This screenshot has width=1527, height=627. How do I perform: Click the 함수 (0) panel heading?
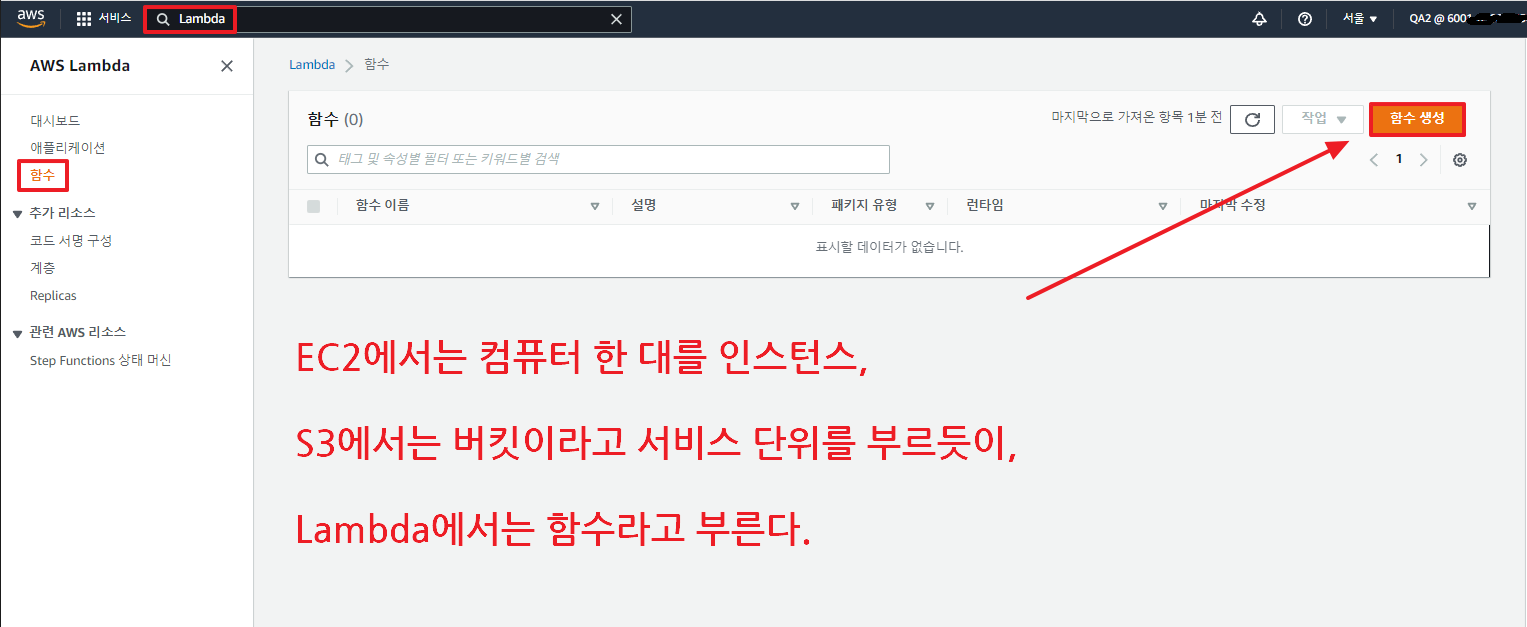[x=335, y=119]
